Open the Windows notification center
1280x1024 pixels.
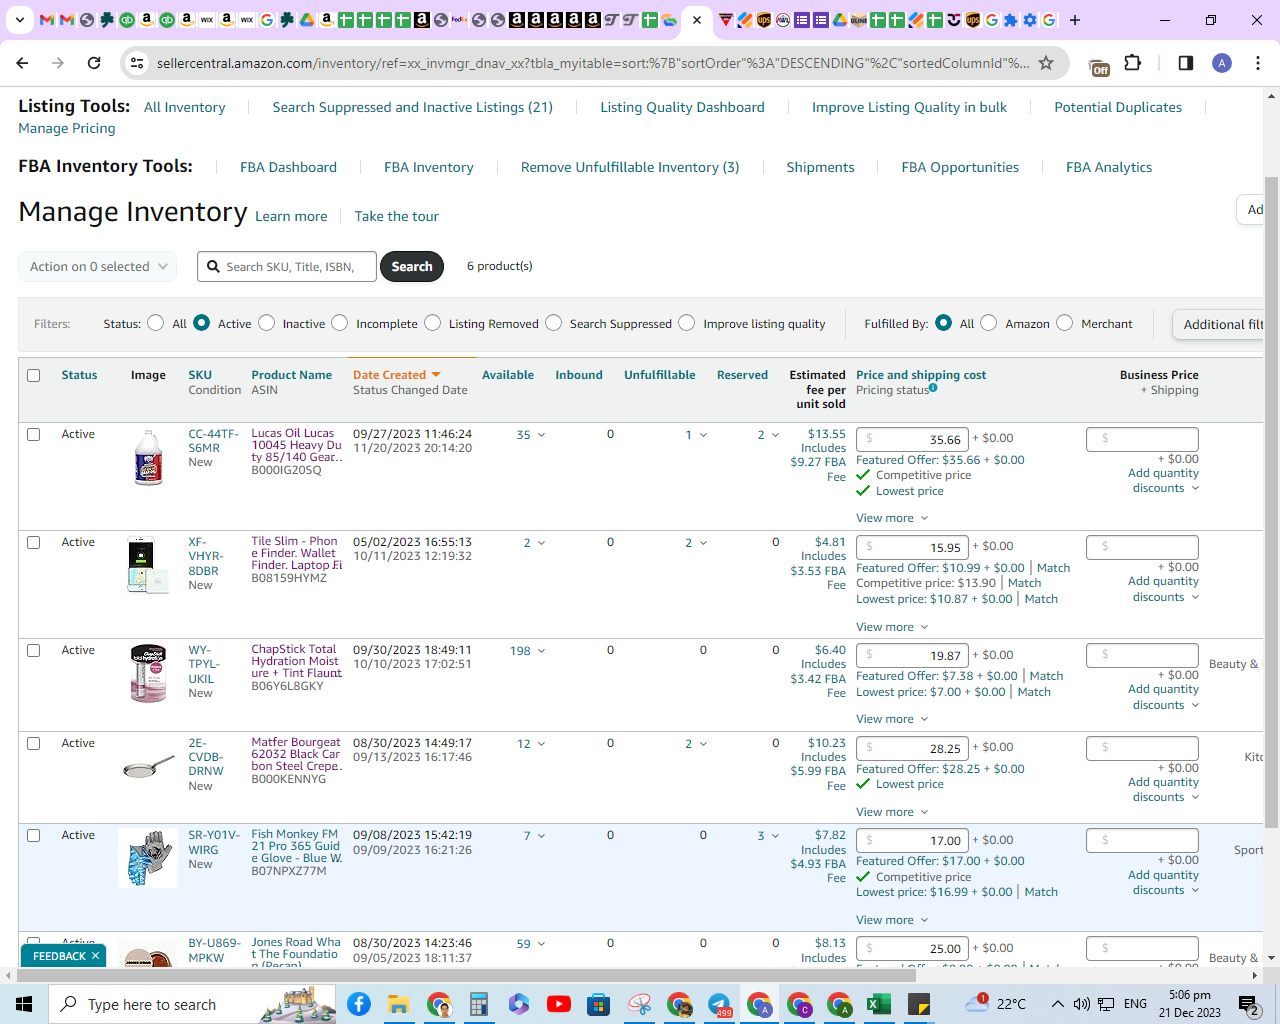[x=1248, y=1004]
